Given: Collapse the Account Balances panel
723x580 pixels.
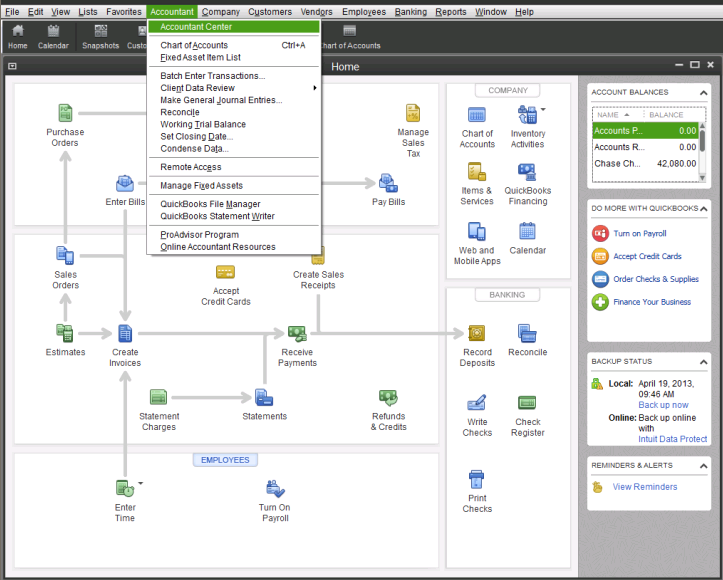Looking at the screenshot, I should [703, 93].
